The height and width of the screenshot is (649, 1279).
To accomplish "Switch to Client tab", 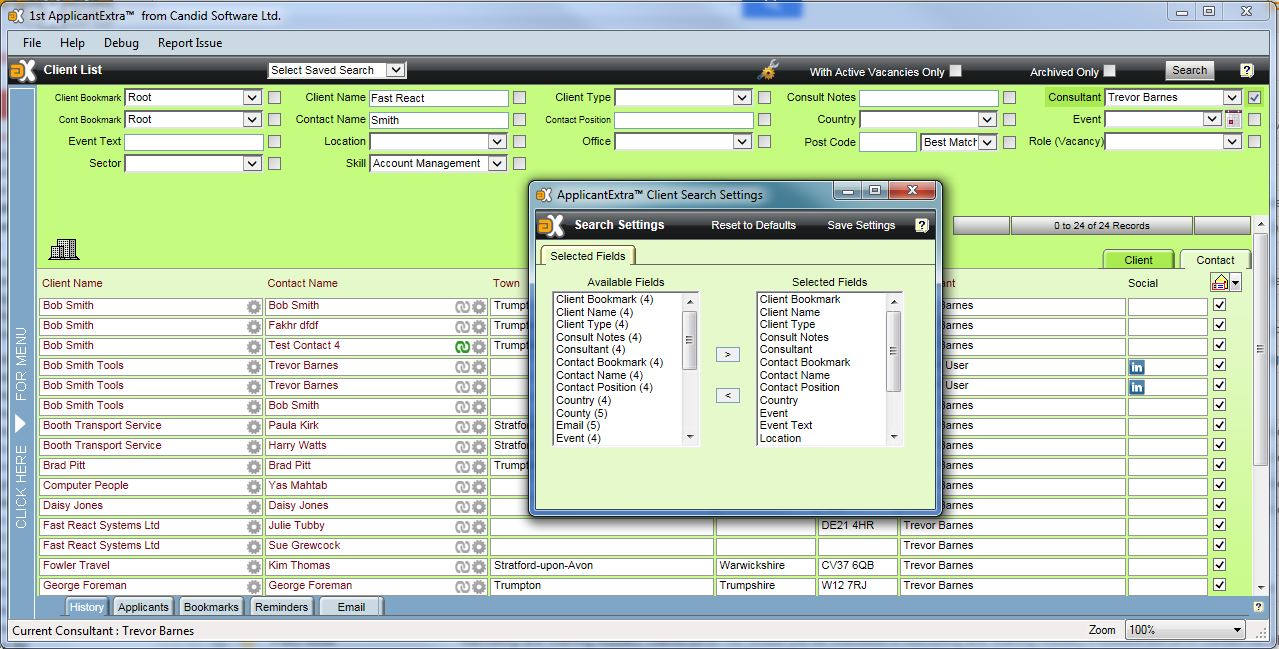I will [x=1138, y=260].
